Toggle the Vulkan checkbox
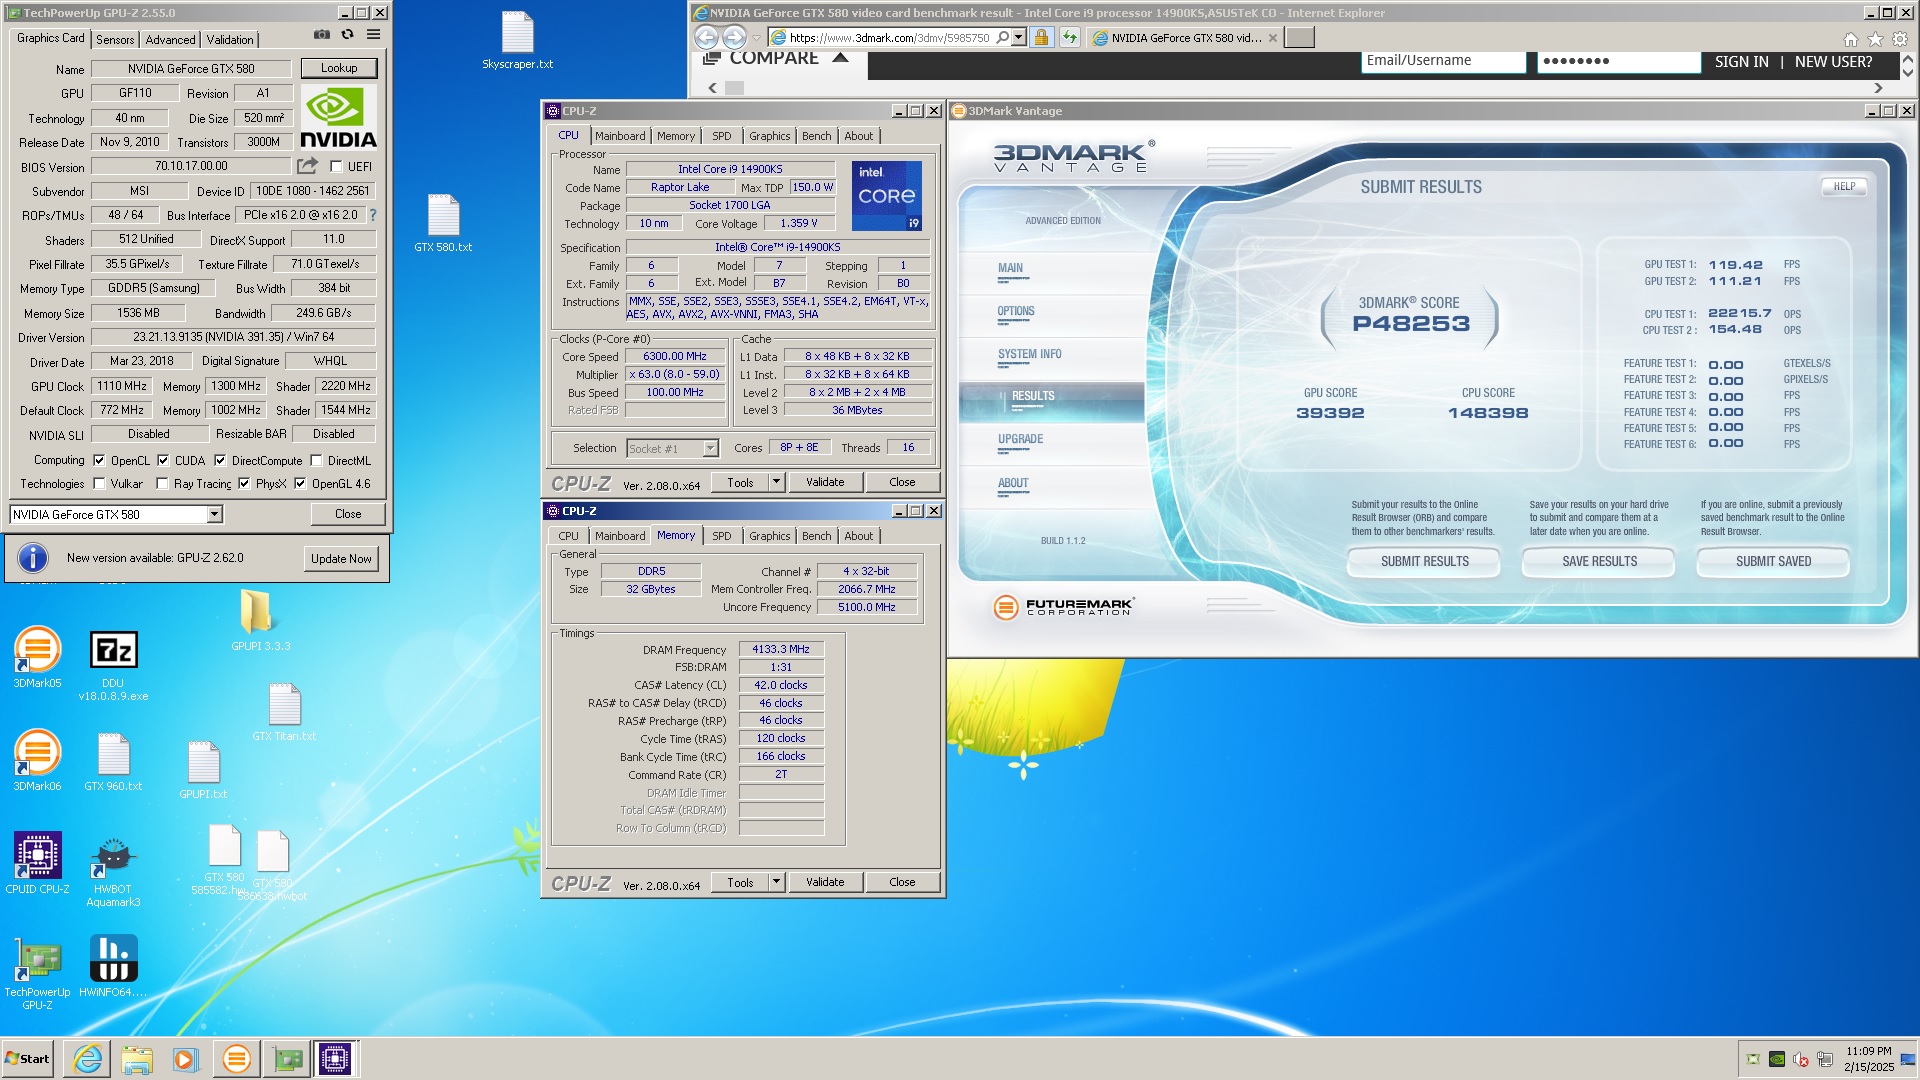This screenshot has width=1920, height=1080. tap(99, 484)
